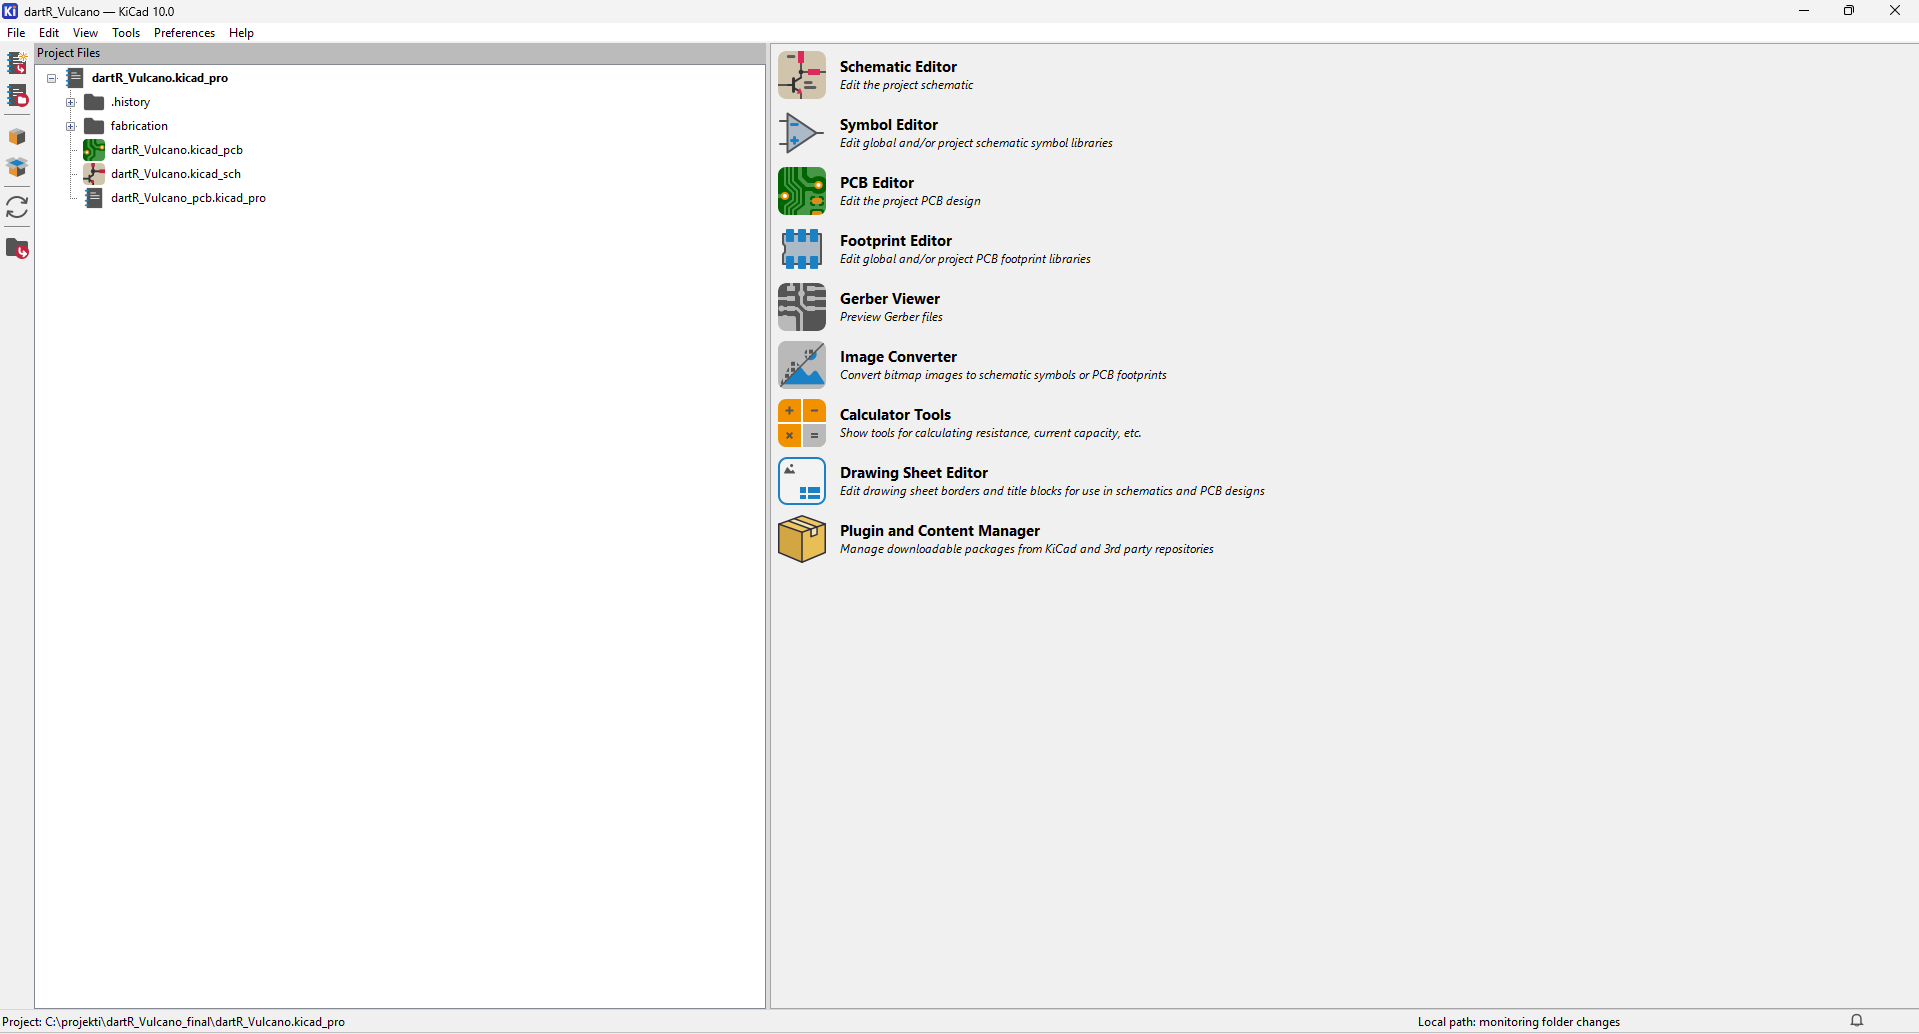Screen dimensions: 1919x1034
Task: Refresh the project file tree
Action: (x=17, y=207)
